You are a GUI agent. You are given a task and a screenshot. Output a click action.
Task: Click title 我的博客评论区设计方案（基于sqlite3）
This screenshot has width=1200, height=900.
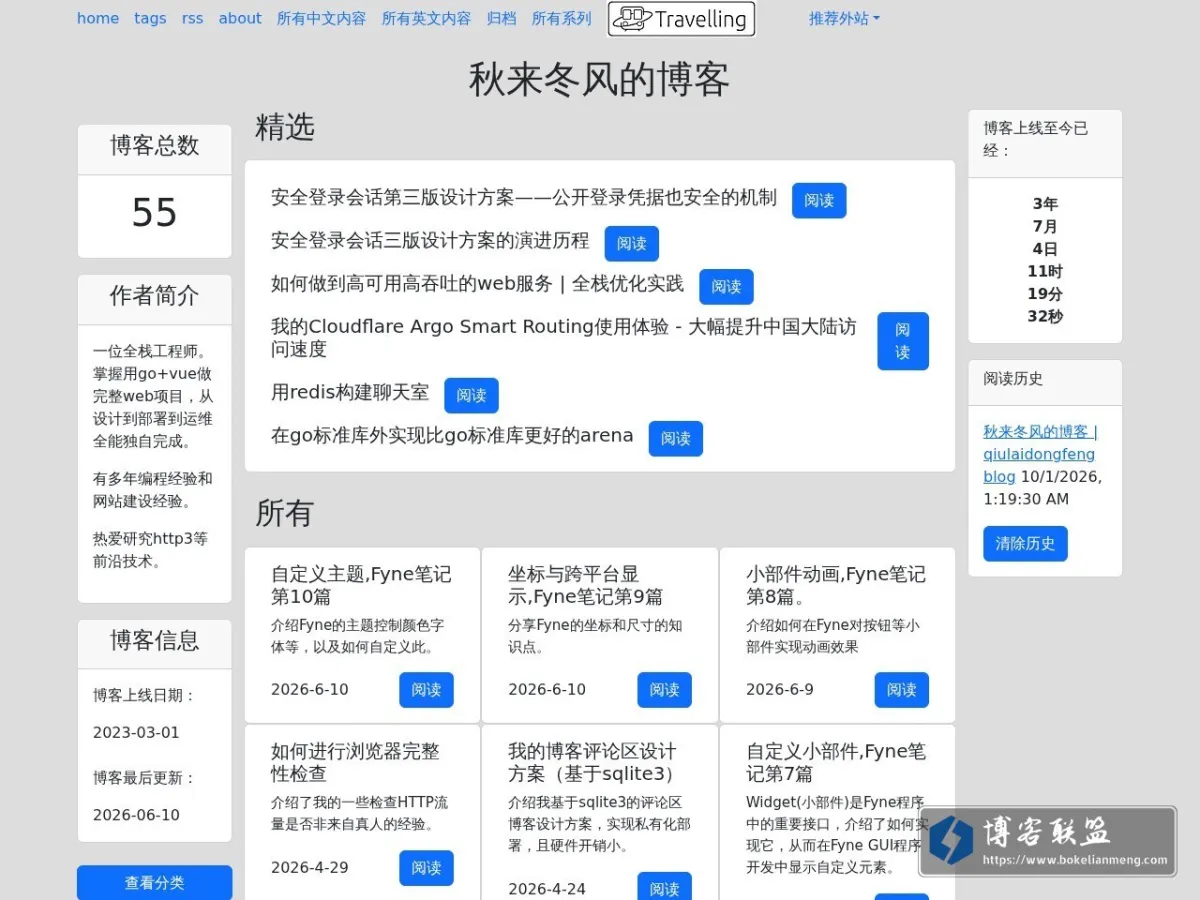point(593,762)
